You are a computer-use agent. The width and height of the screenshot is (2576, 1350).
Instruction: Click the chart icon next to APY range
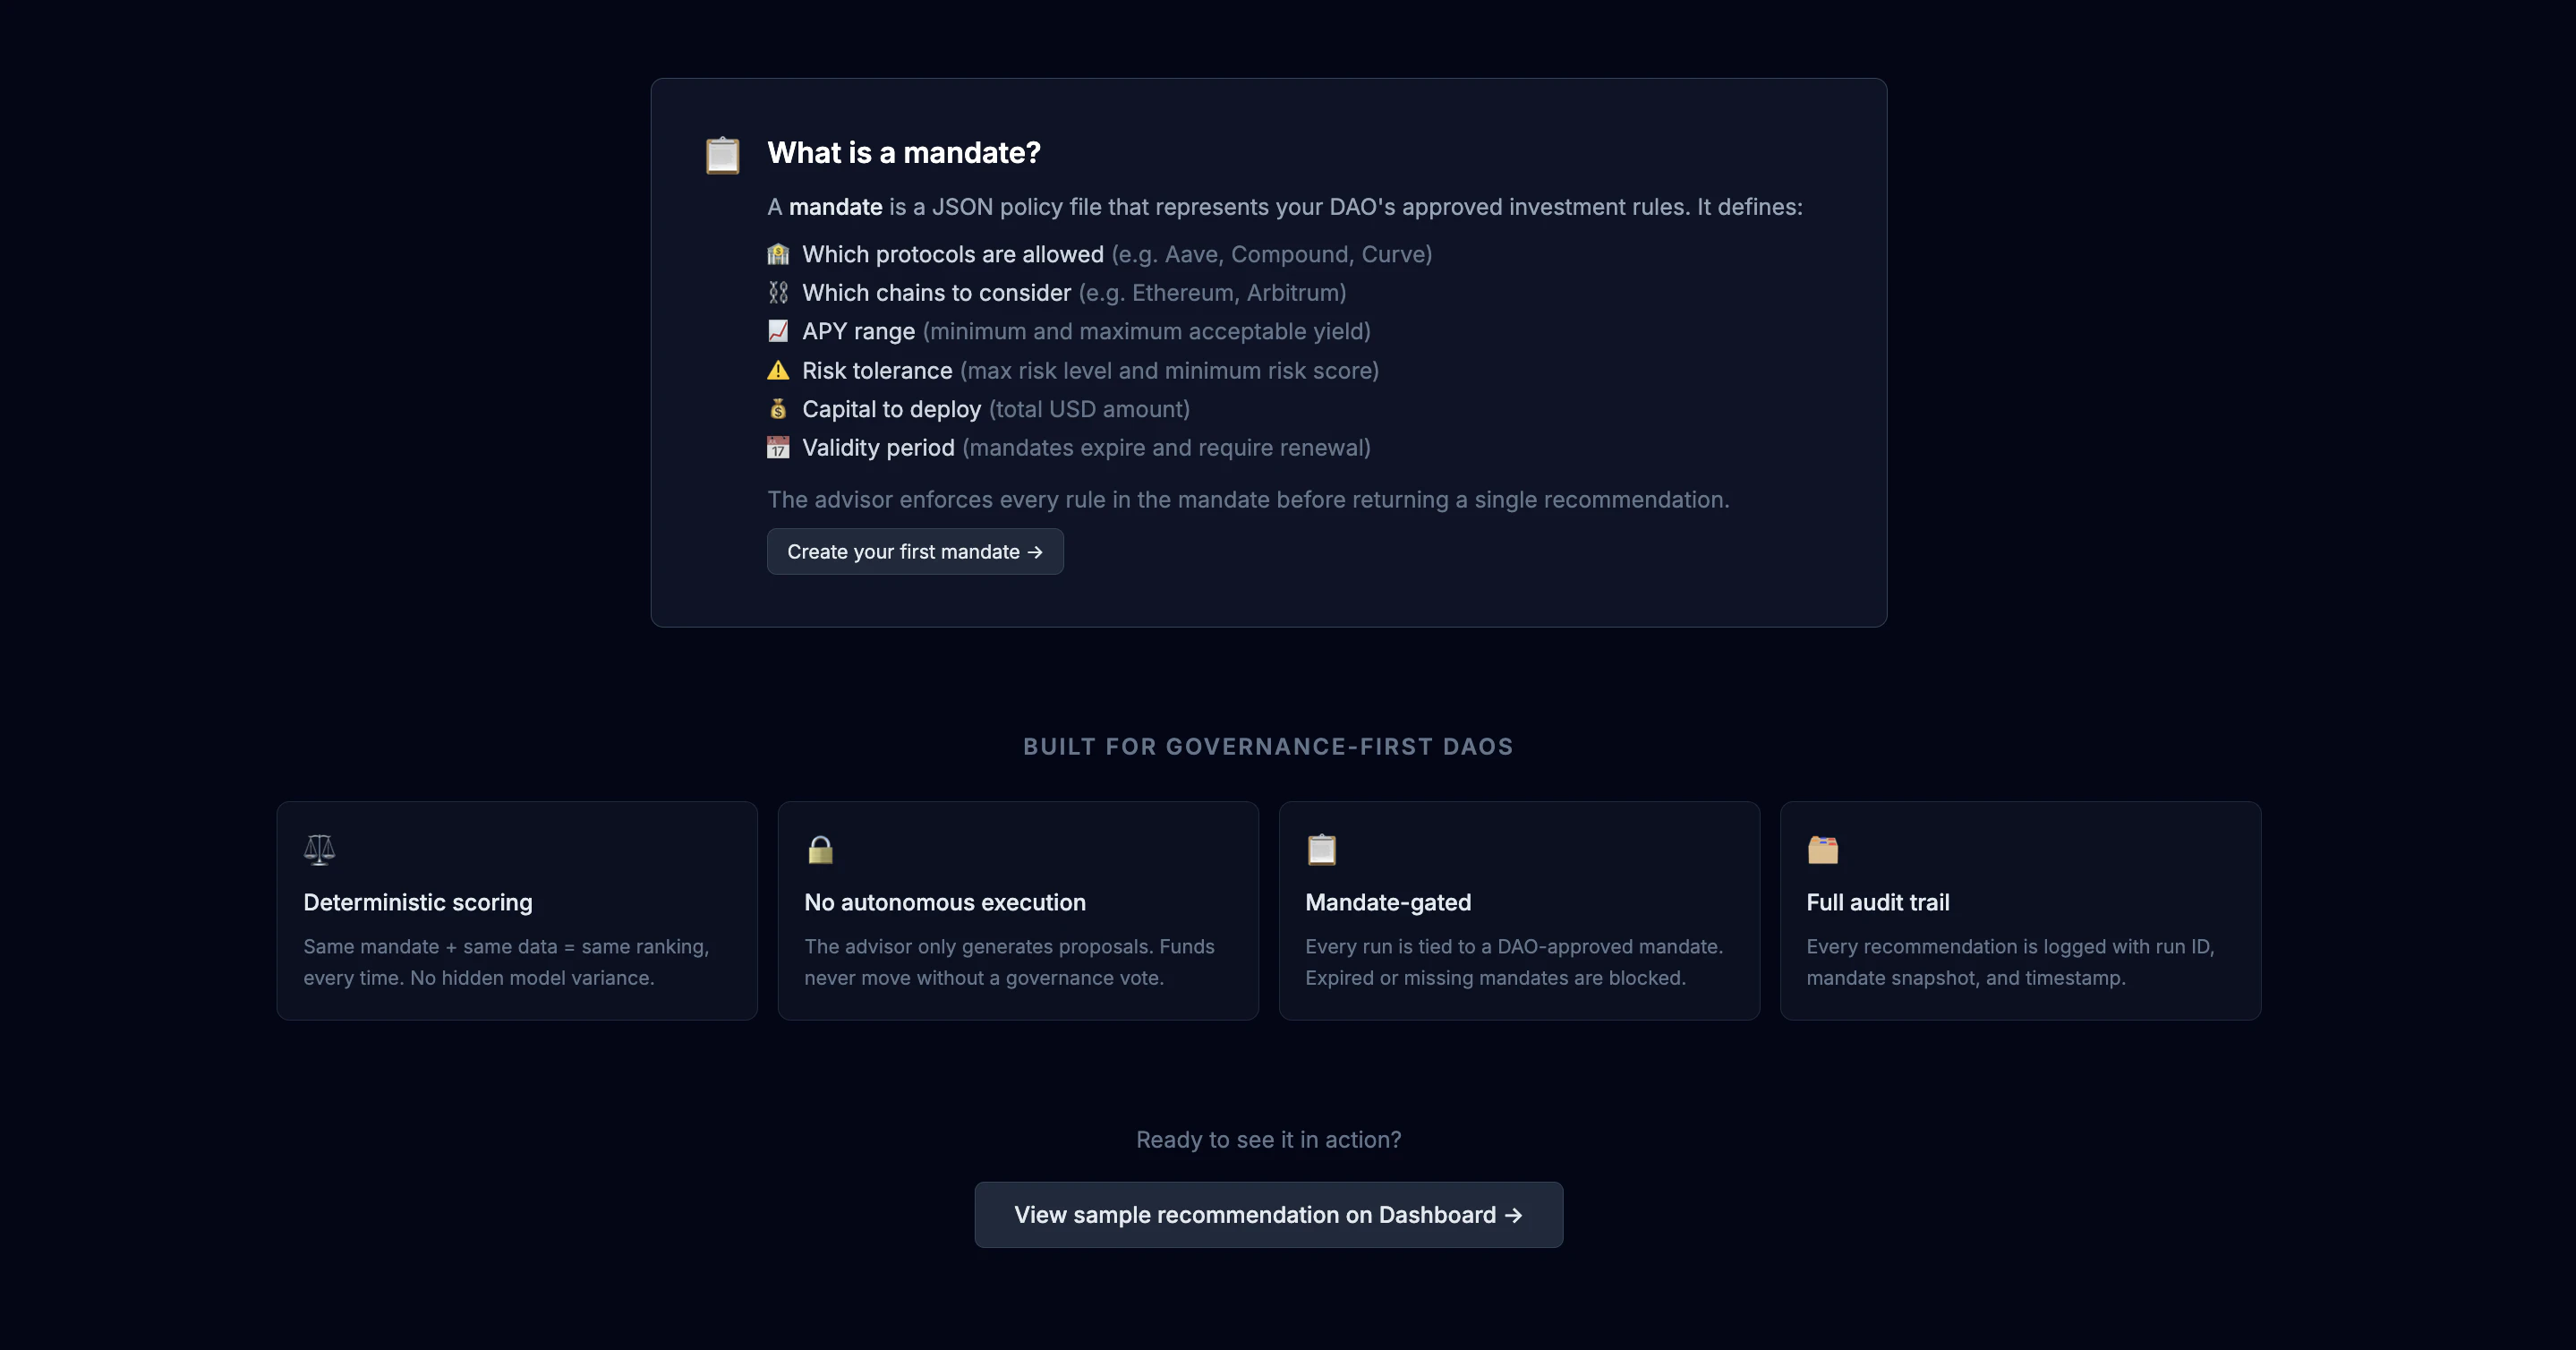[779, 331]
